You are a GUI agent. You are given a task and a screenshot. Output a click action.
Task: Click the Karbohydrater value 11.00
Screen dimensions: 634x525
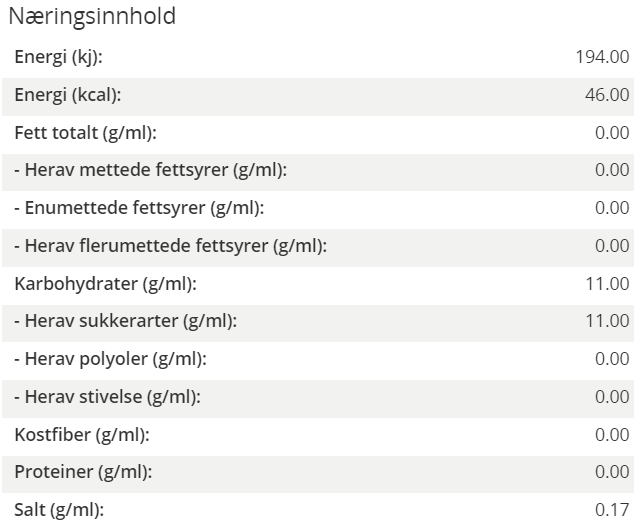click(x=607, y=284)
